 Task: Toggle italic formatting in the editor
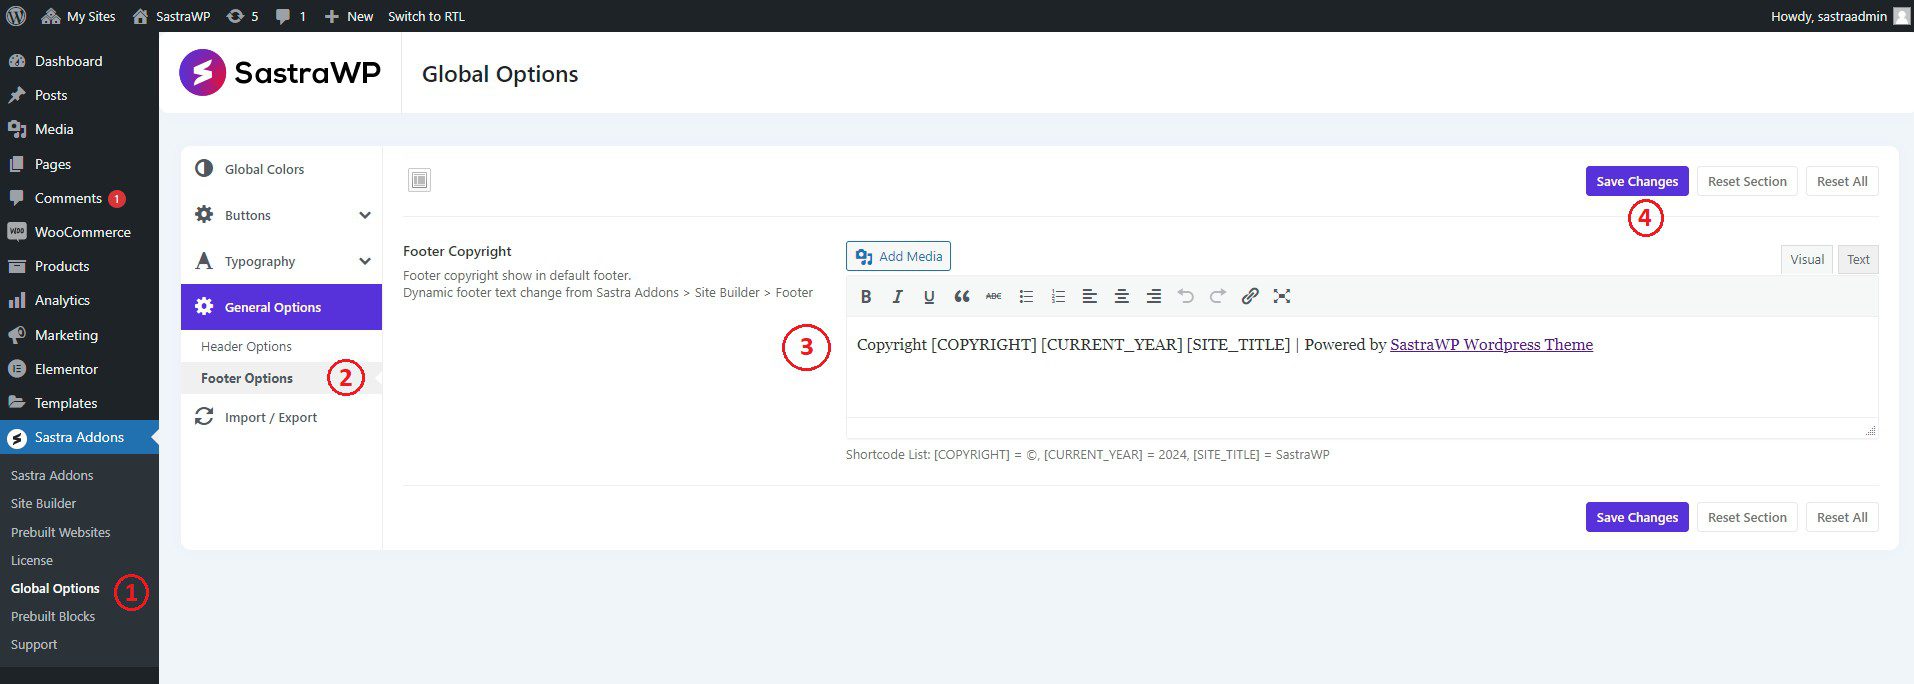(898, 296)
